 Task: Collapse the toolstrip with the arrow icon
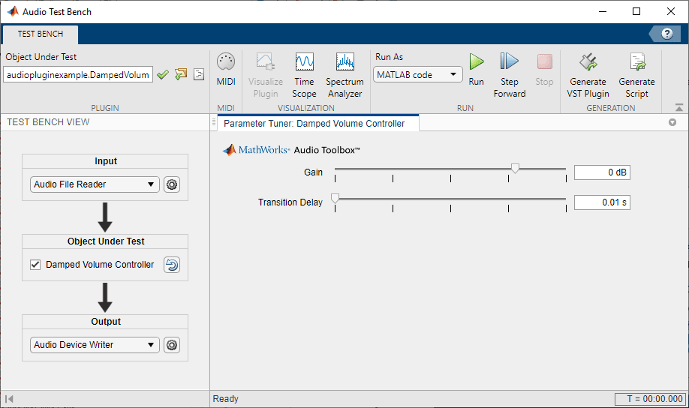pyautogui.click(x=679, y=107)
